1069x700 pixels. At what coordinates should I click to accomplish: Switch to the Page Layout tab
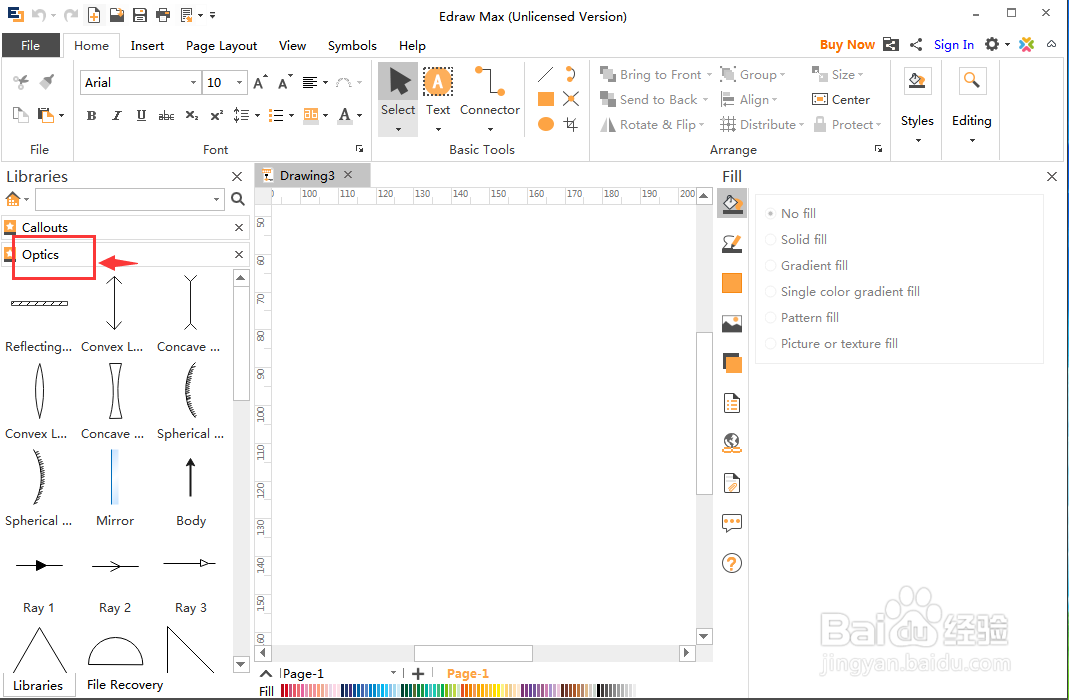pyautogui.click(x=221, y=45)
